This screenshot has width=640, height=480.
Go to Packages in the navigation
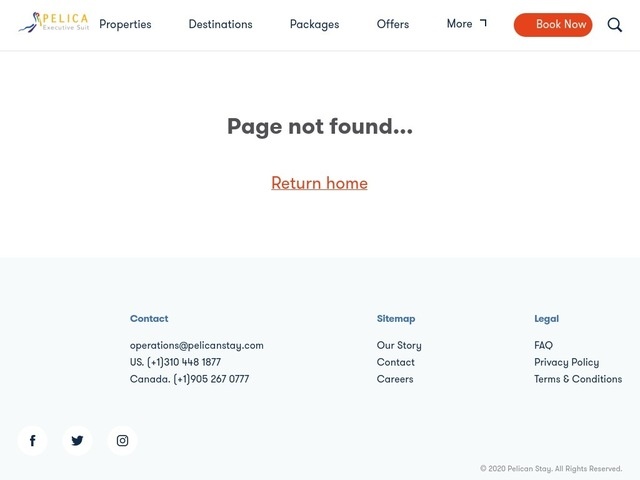[314, 24]
